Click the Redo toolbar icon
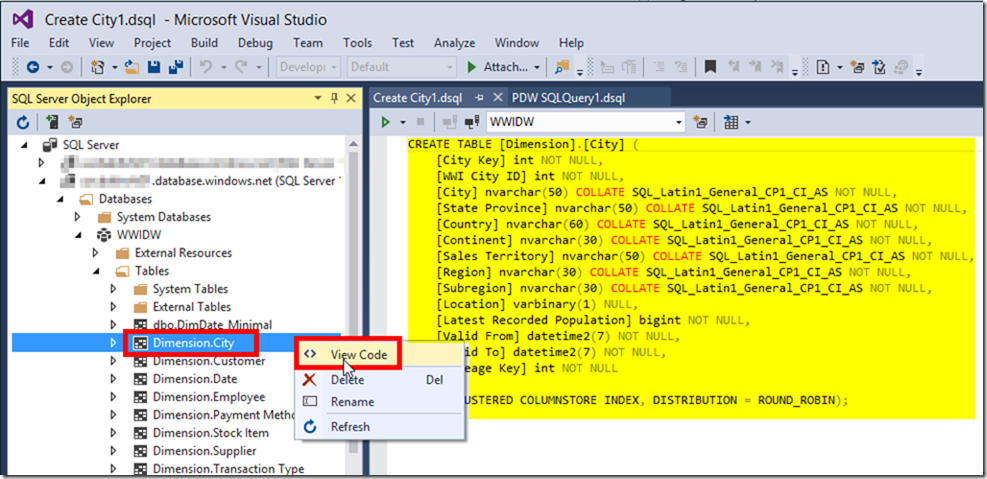Screen dimensions: 987x479 click(241, 67)
